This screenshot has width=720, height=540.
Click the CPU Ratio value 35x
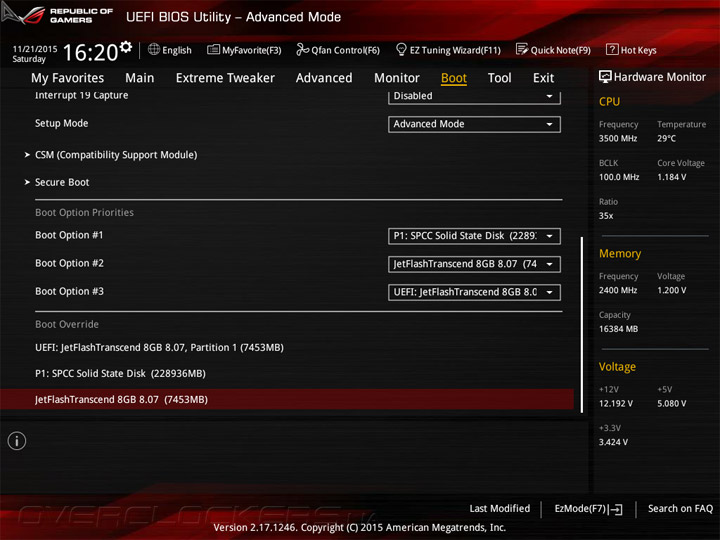coord(606,216)
